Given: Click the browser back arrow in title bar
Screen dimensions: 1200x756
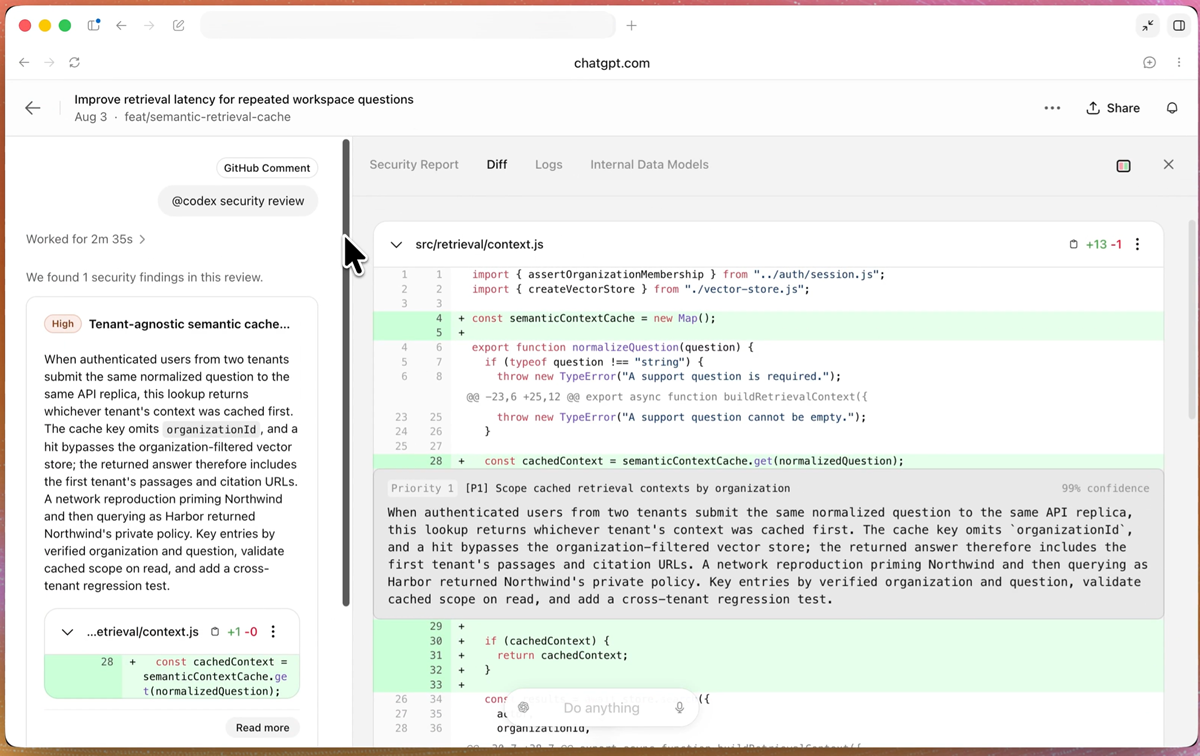Looking at the screenshot, I should (x=121, y=25).
